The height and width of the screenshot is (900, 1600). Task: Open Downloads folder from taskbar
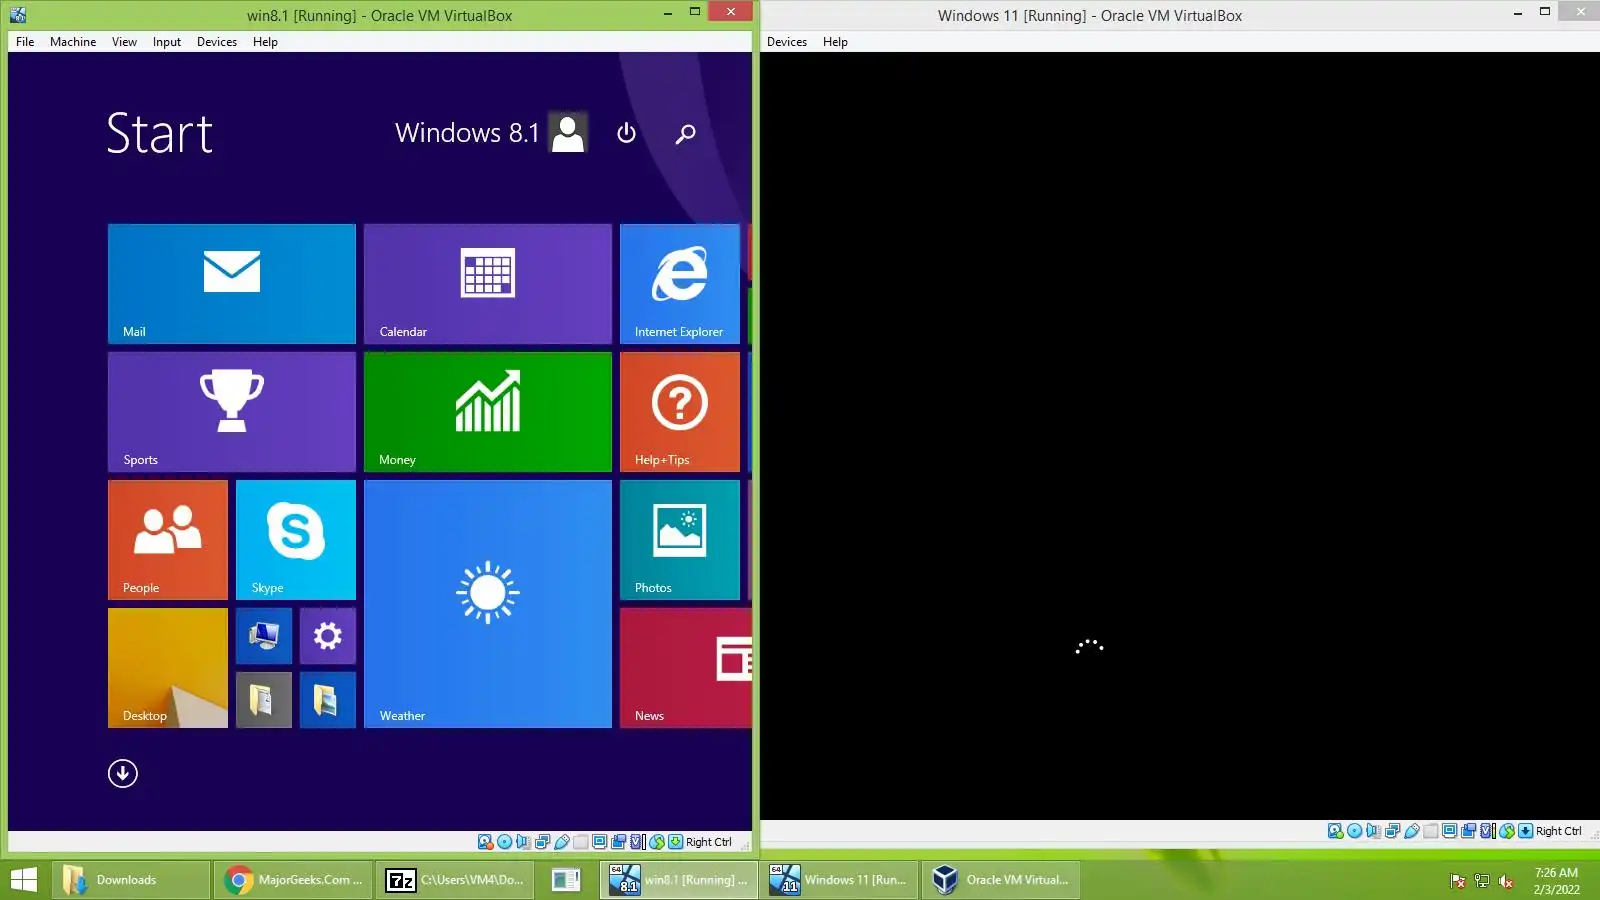pyautogui.click(x=130, y=880)
